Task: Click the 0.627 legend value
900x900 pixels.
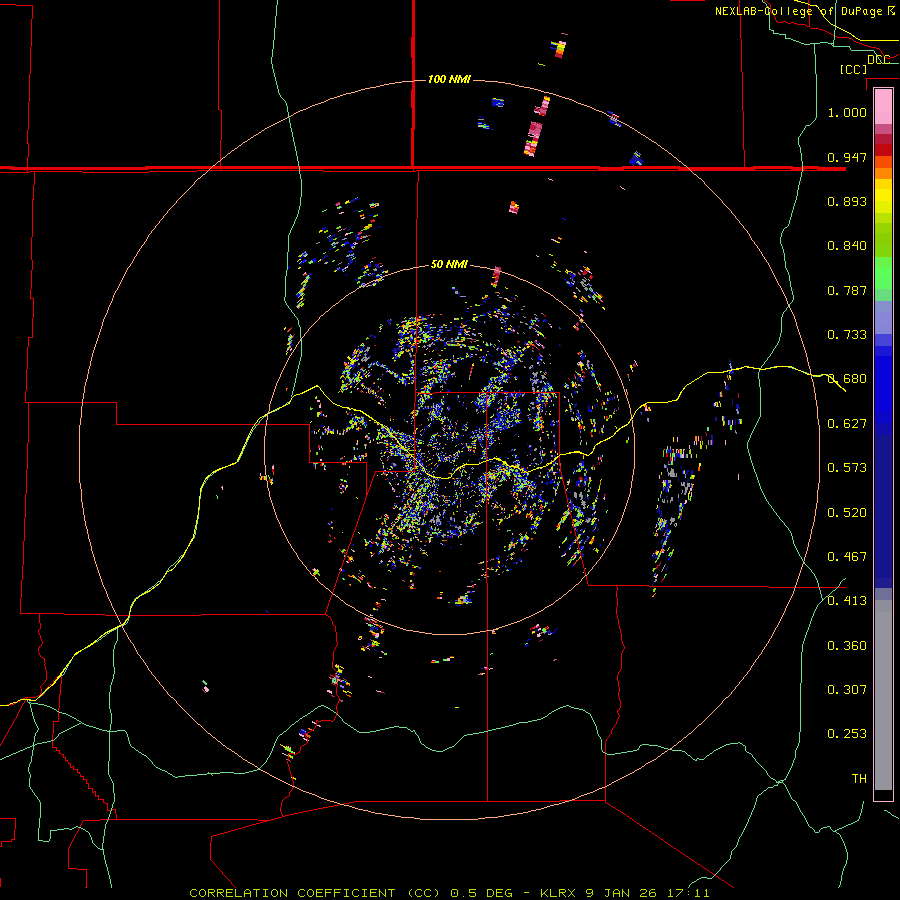Action: click(x=847, y=424)
